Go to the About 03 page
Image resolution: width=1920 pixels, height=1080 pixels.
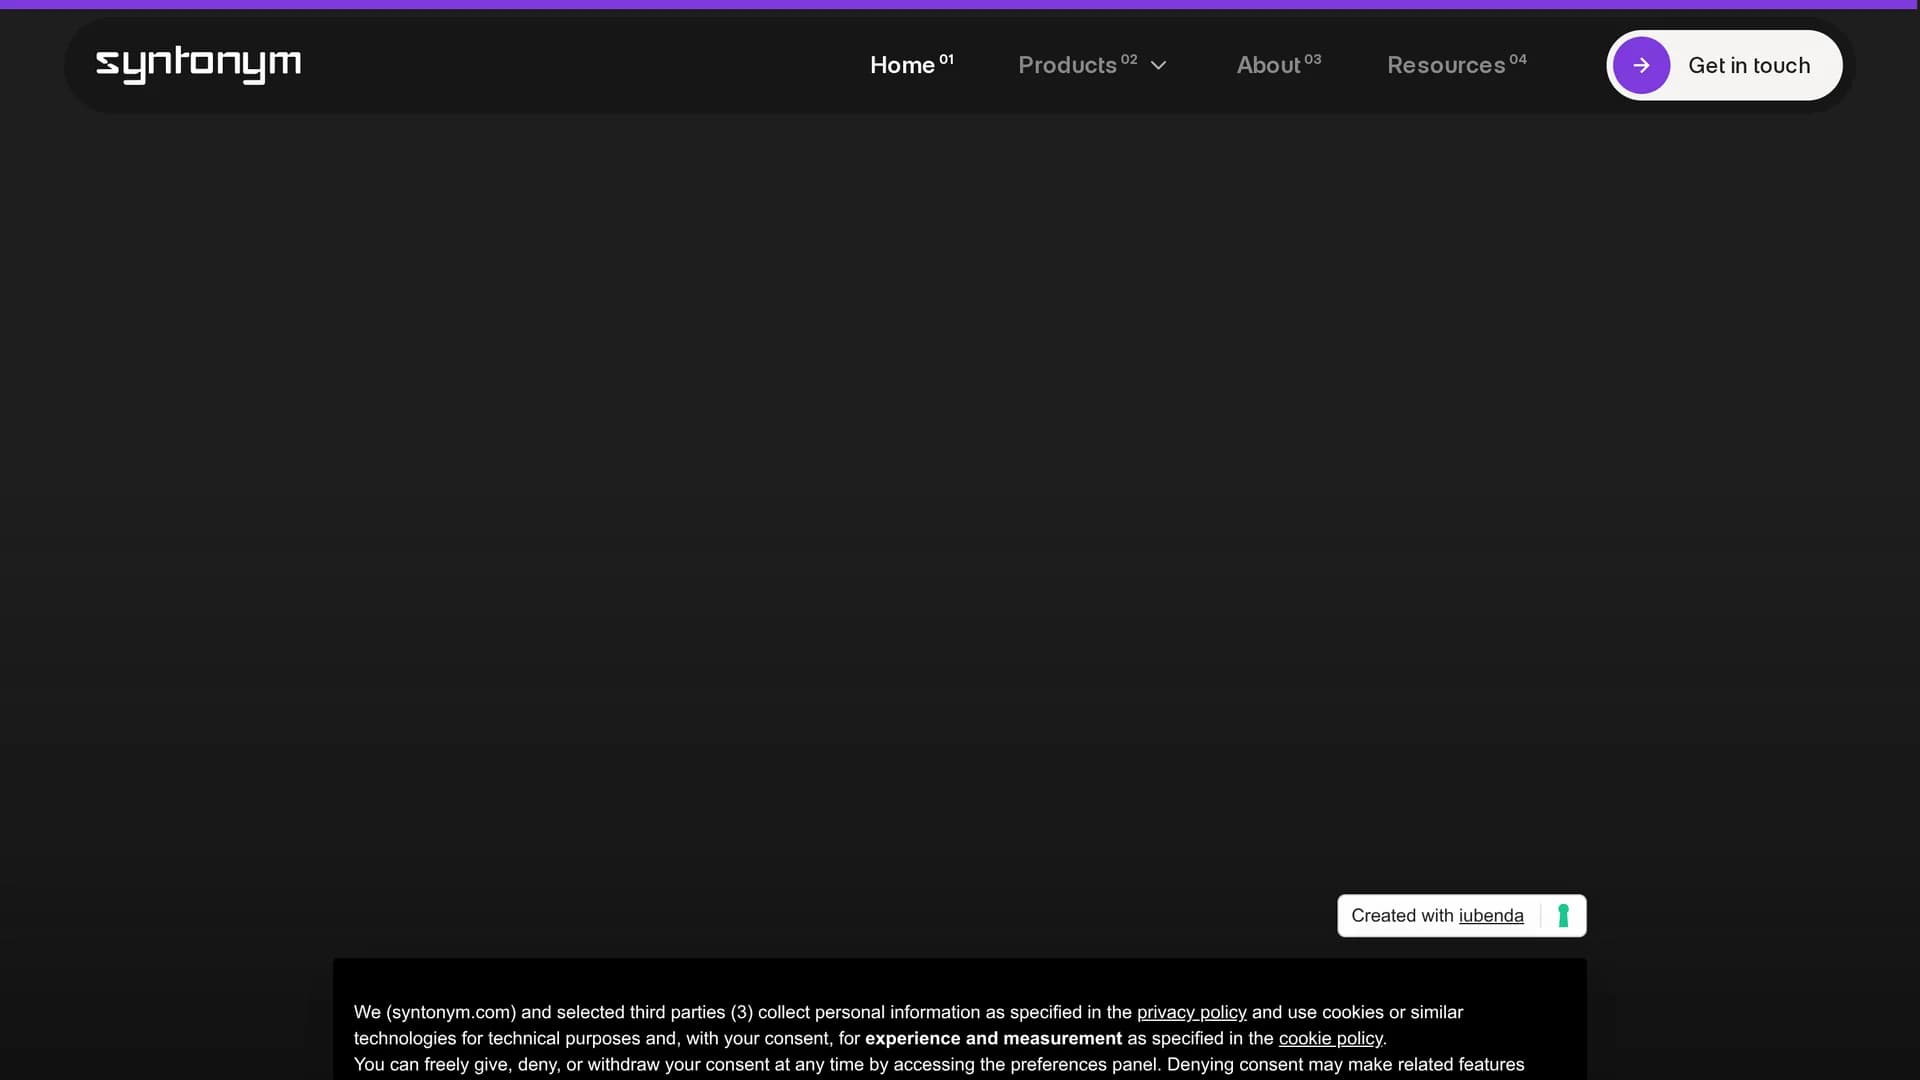click(x=1278, y=65)
